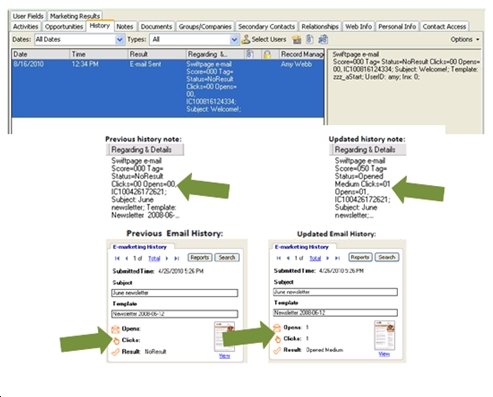The width and height of the screenshot is (493, 397).
Task: Click the attachment paperclip column header
Action: click(x=250, y=54)
